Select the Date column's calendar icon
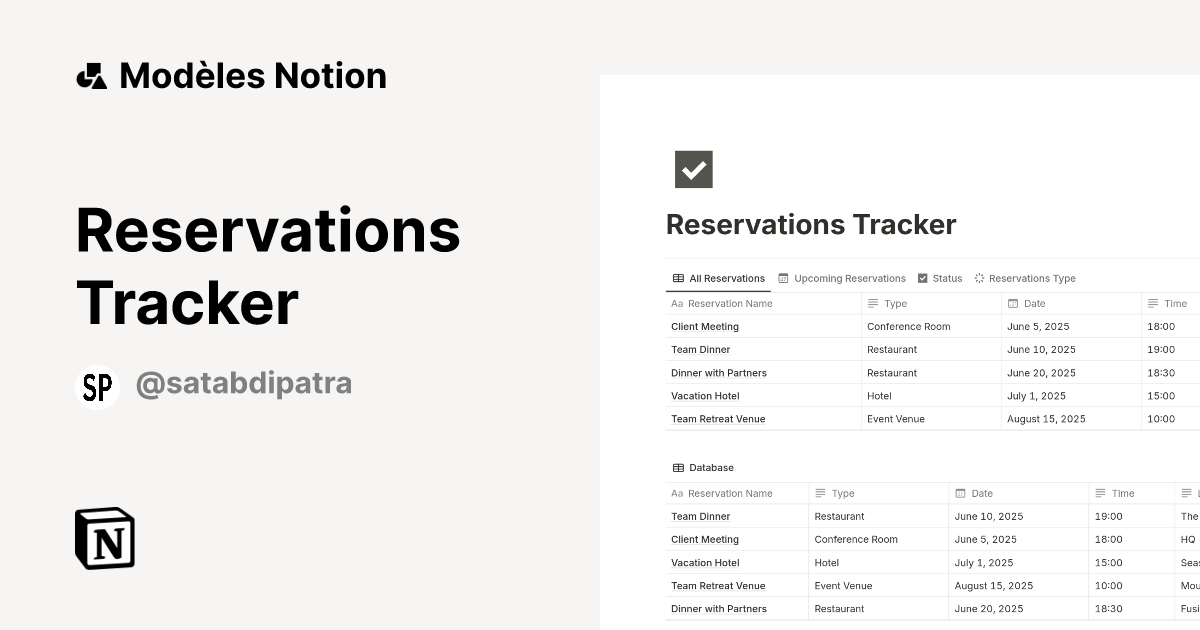Image resolution: width=1200 pixels, height=630 pixels. pos(1014,303)
